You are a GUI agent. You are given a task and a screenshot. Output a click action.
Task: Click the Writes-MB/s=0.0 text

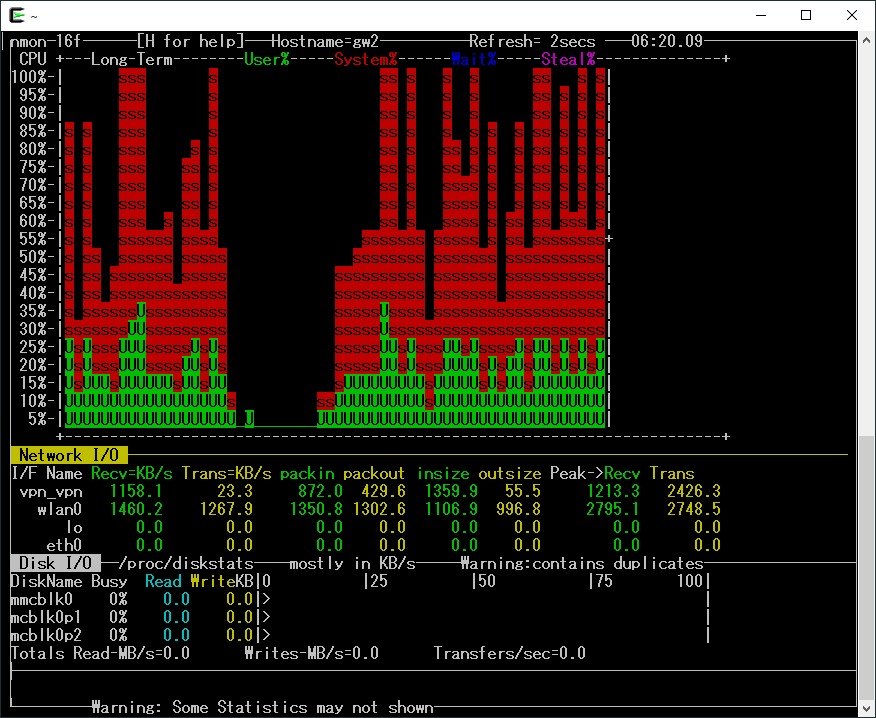click(312, 653)
